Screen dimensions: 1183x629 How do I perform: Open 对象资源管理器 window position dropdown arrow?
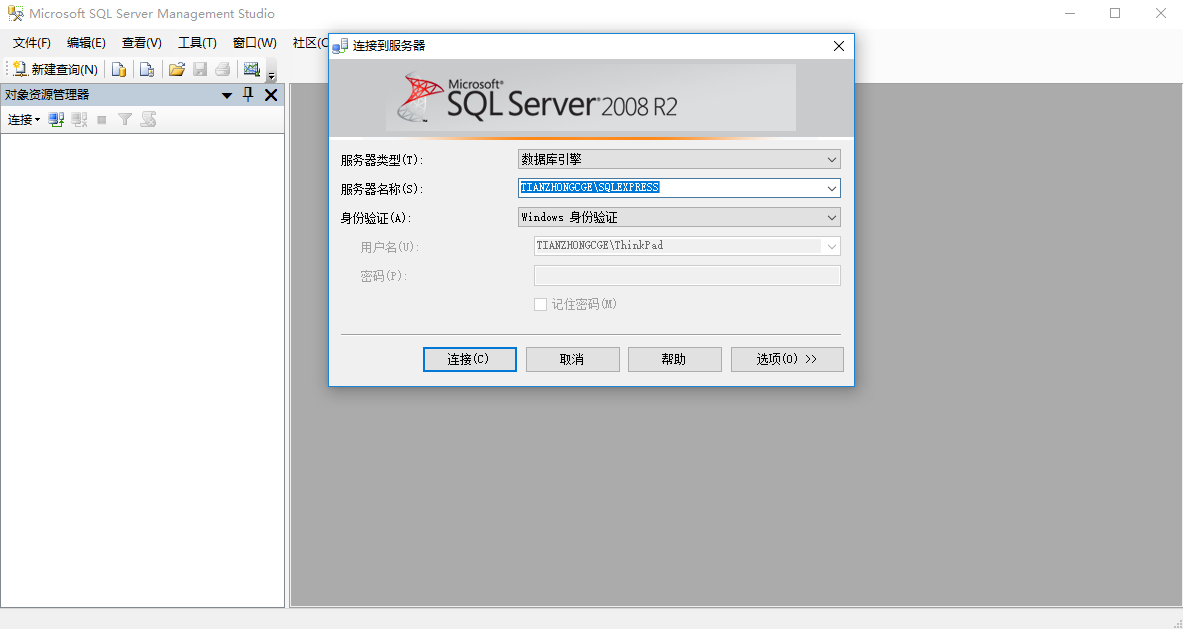[226, 95]
